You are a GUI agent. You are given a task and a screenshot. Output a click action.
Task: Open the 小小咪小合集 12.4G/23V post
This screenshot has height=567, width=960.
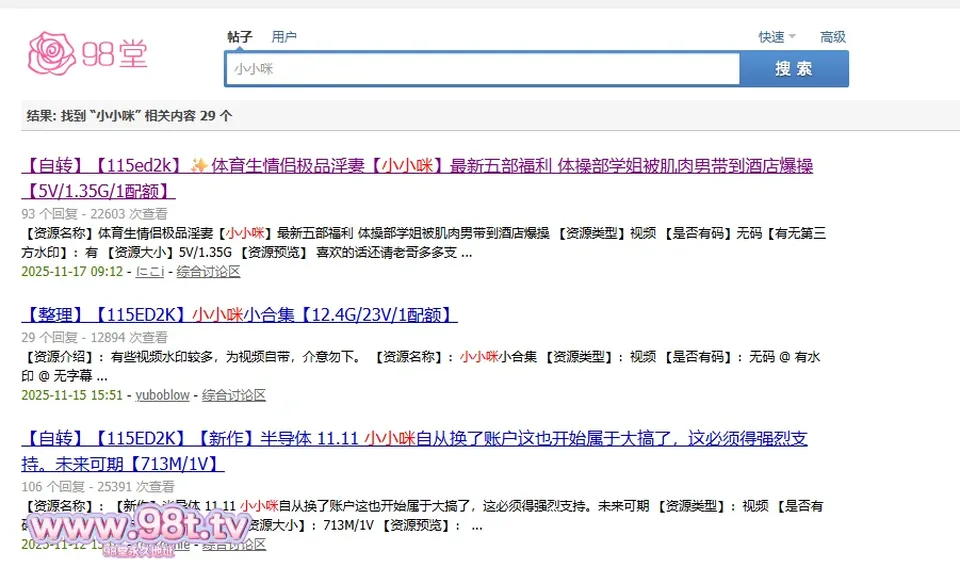click(239, 315)
